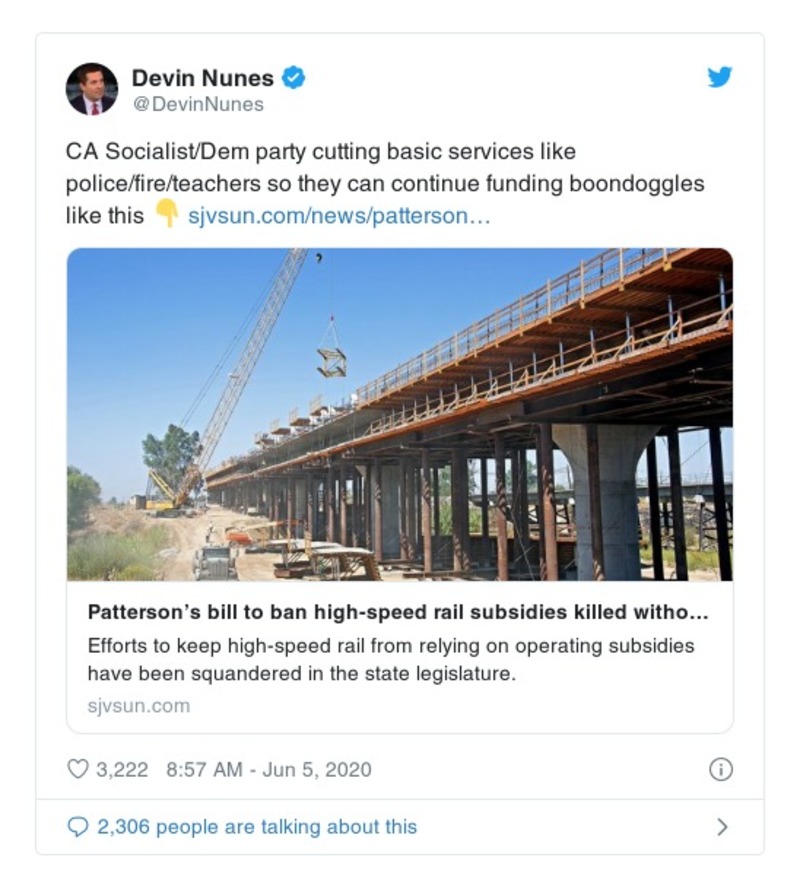
Task: Open the @DevinNunes handle
Action: click(x=198, y=104)
